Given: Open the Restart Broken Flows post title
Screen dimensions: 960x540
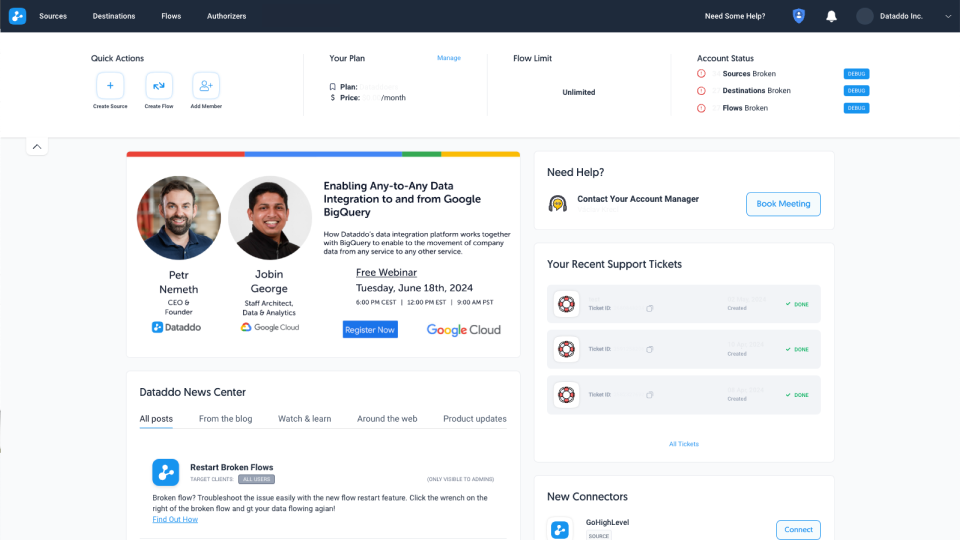Looking at the screenshot, I should click(231, 467).
